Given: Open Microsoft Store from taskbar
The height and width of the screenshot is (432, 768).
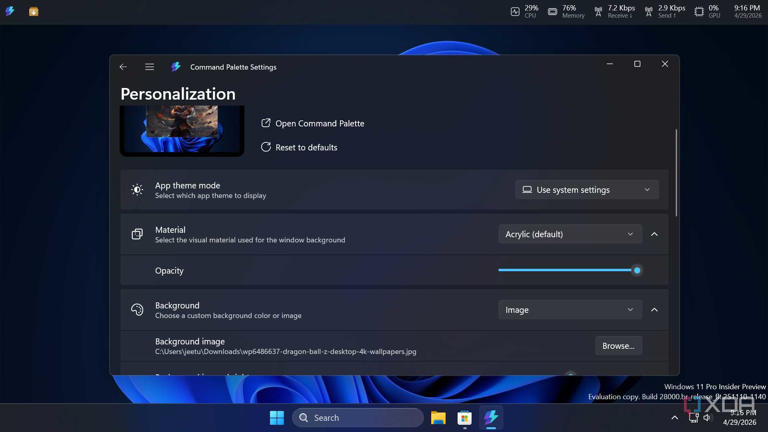Looking at the screenshot, I should pos(464,418).
